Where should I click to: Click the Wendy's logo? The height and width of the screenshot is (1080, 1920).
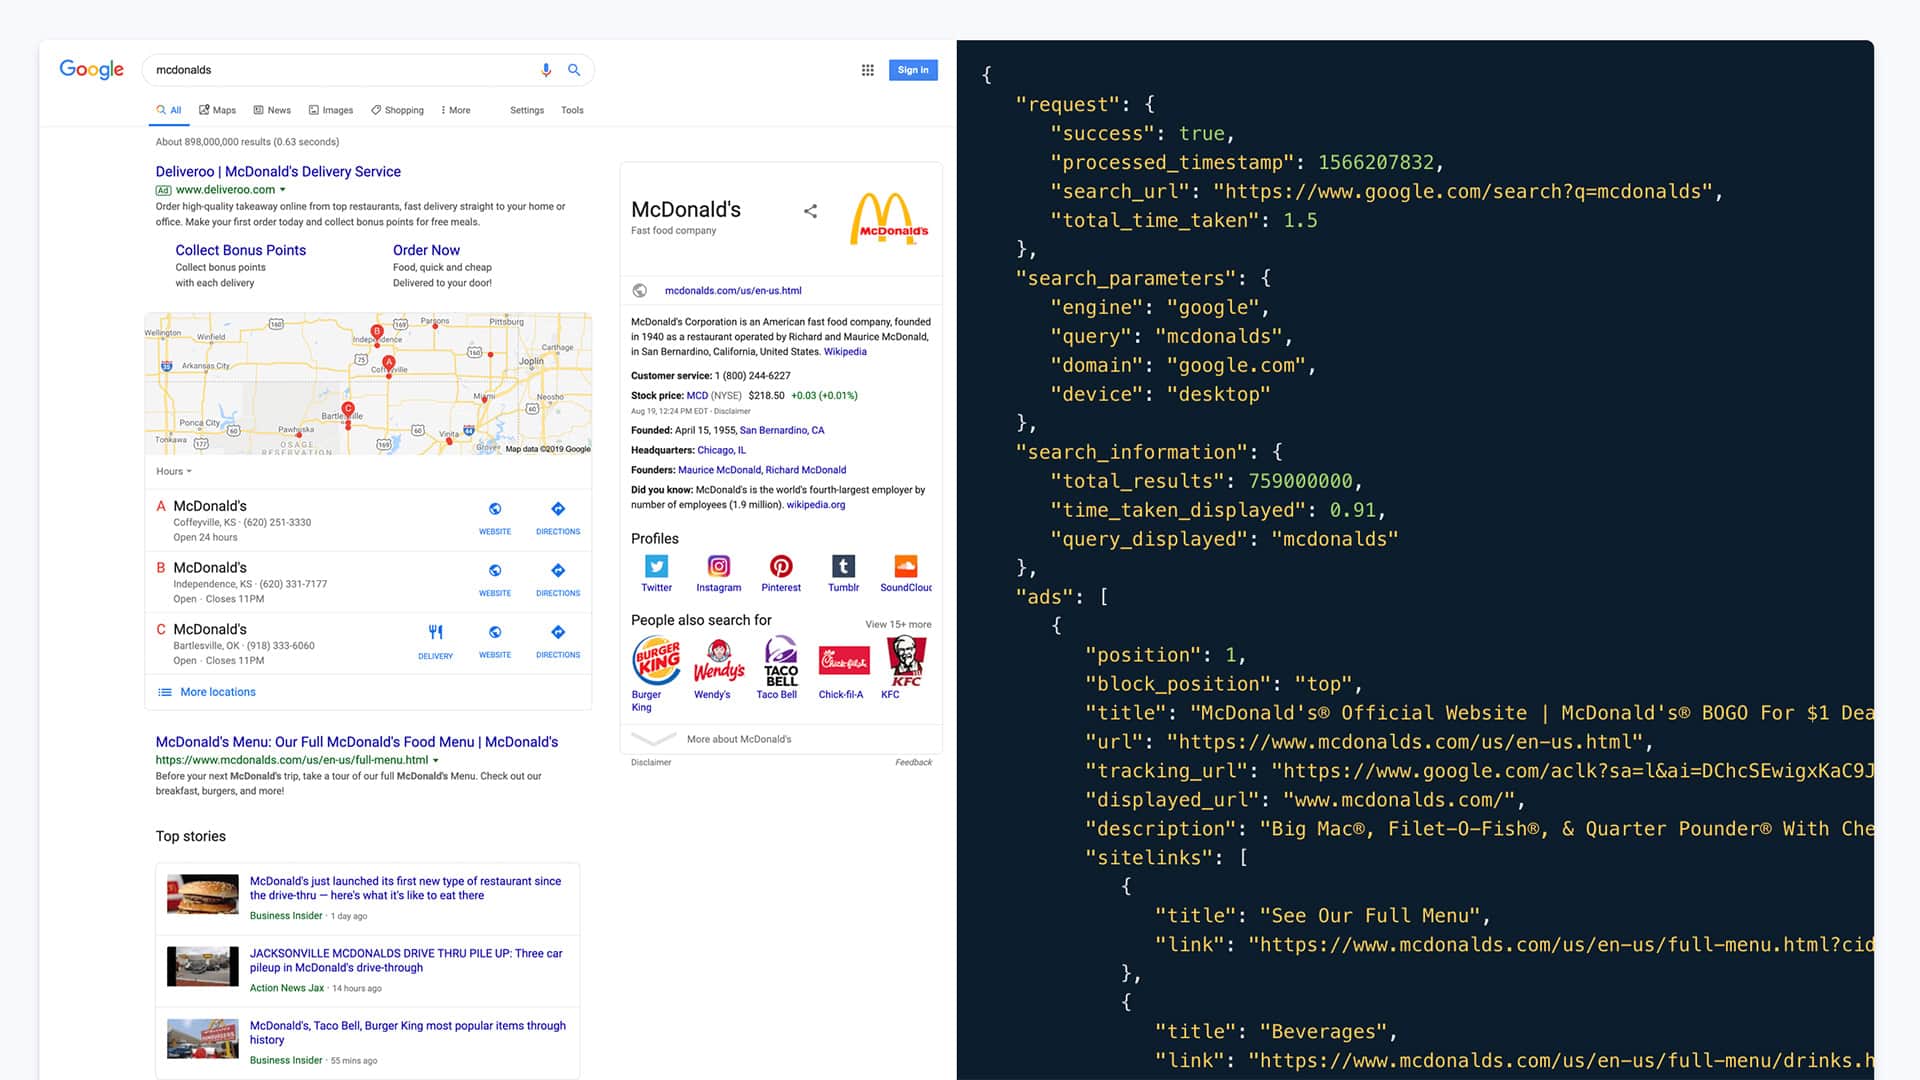(x=719, y=660)
